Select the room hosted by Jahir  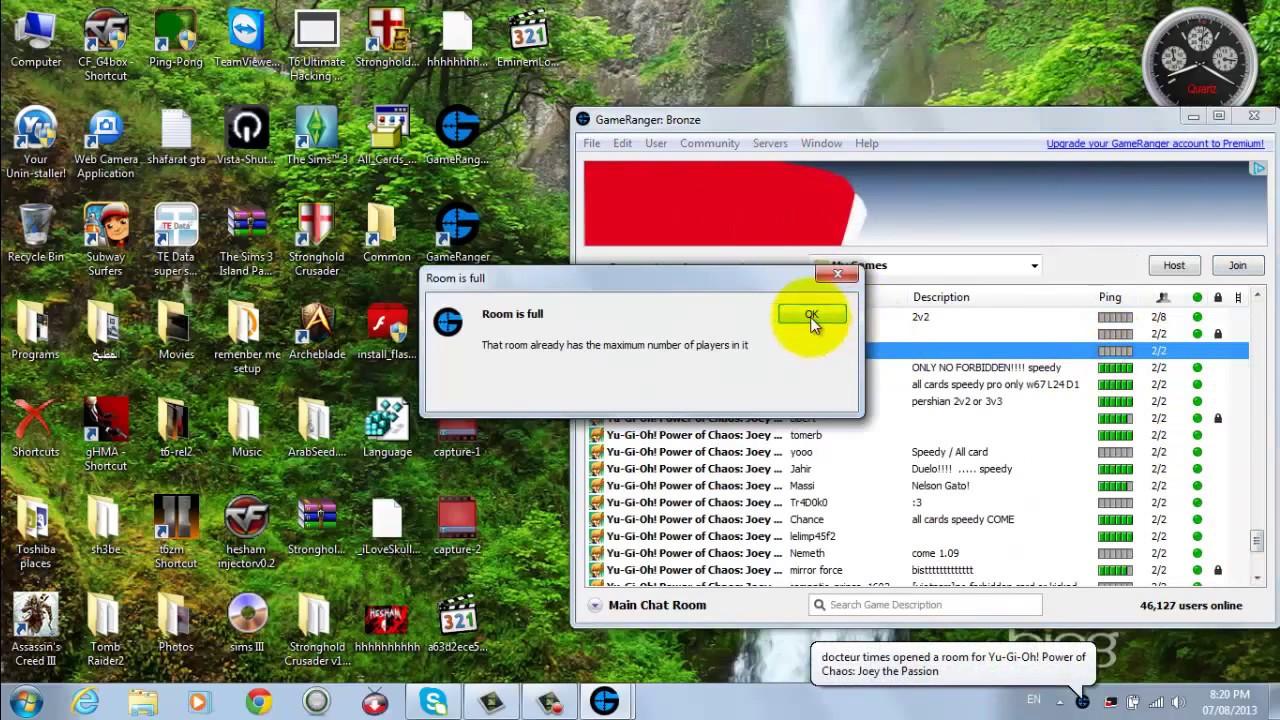coord(916,469)
